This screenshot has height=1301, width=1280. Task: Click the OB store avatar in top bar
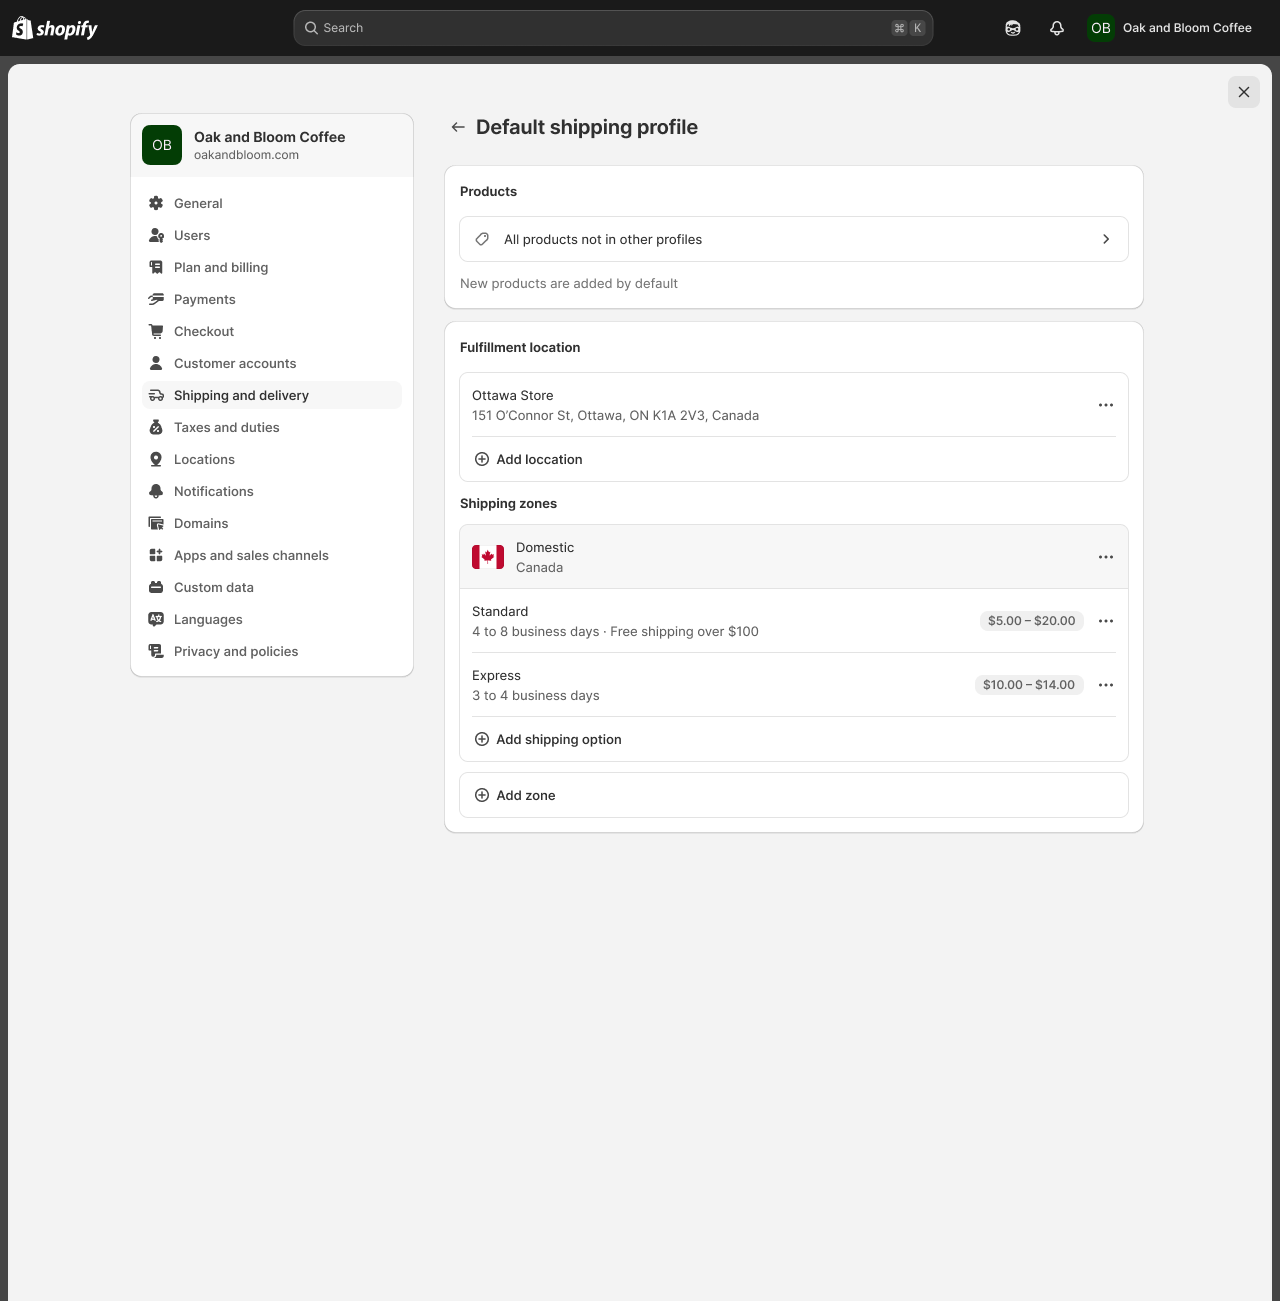[x=1101, y=28]
